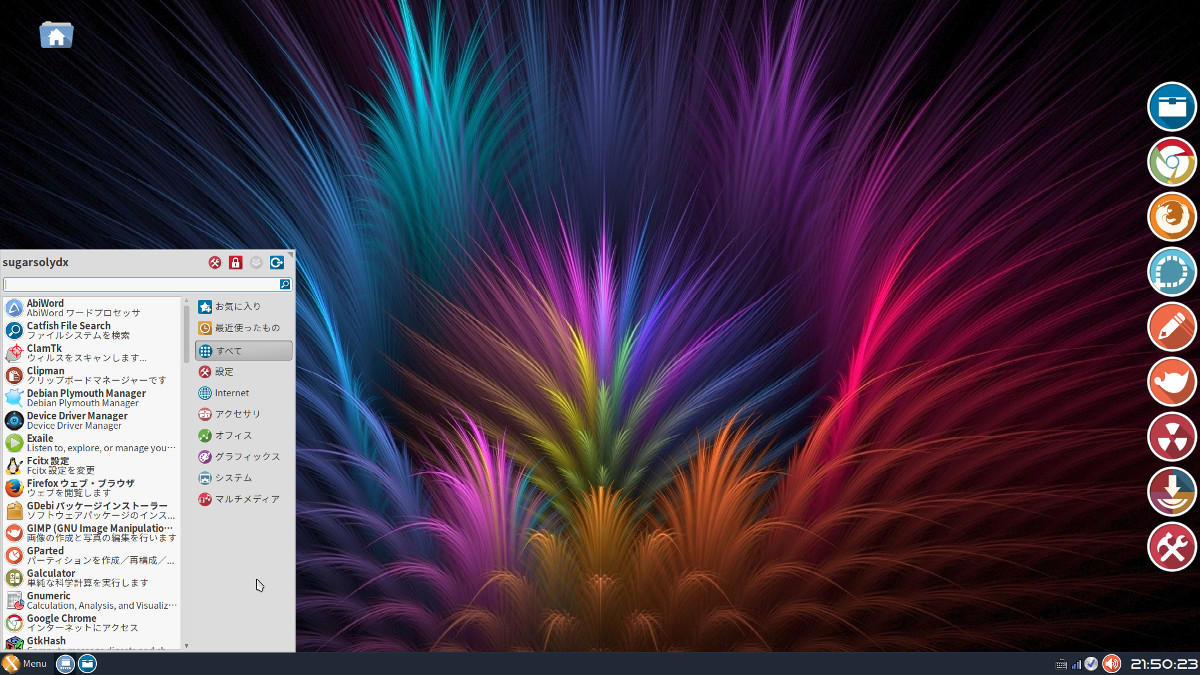1200x675 pixels.
Task: Launch Galculator
Action: tap(91, 578)
